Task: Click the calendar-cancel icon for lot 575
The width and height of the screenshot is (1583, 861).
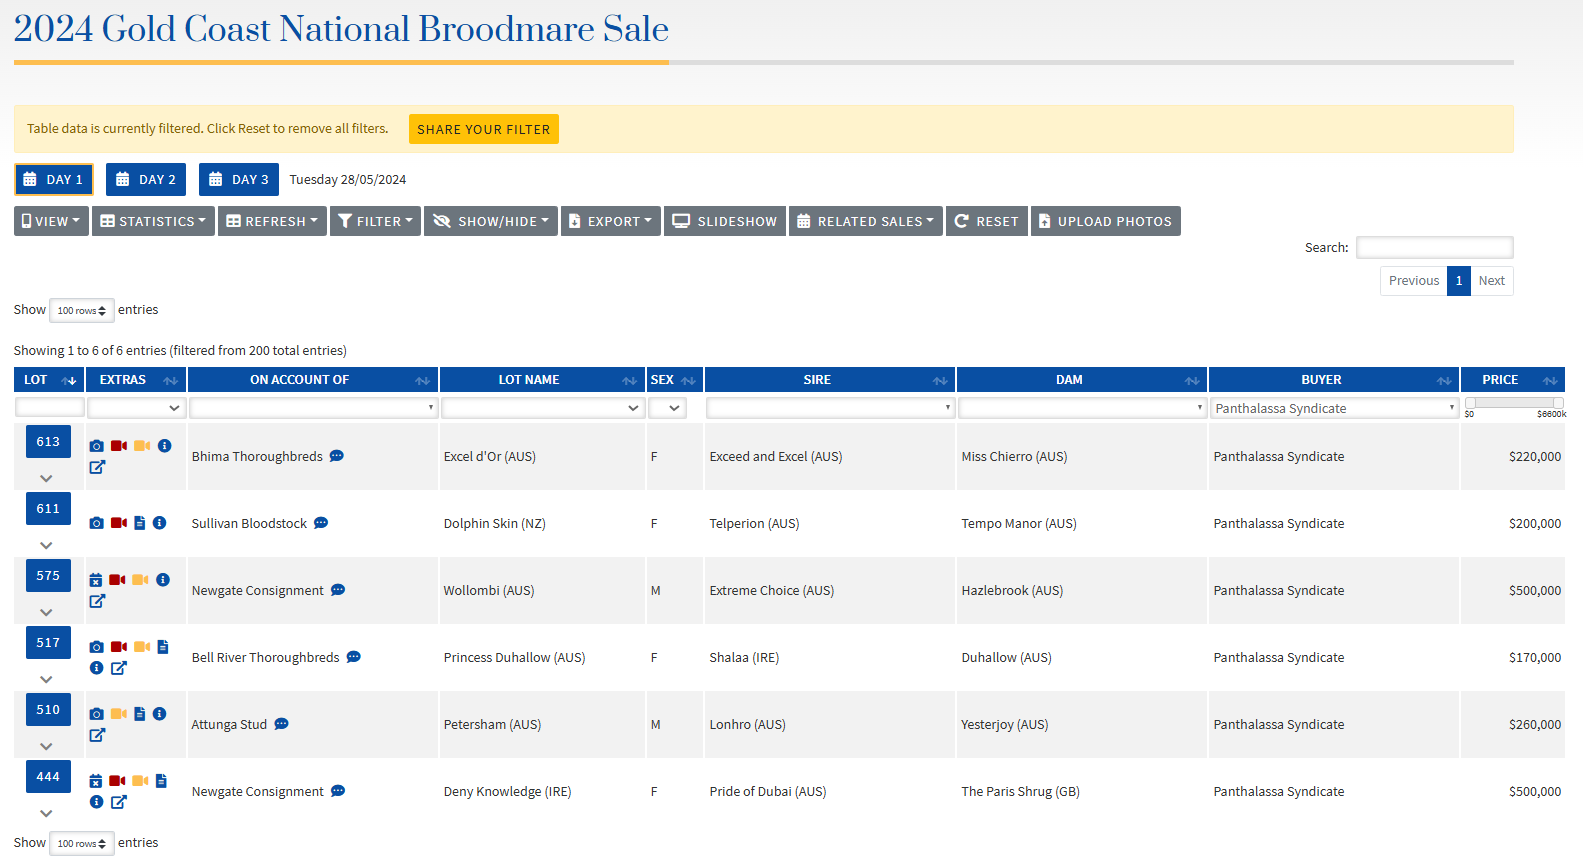Action: 96,580
